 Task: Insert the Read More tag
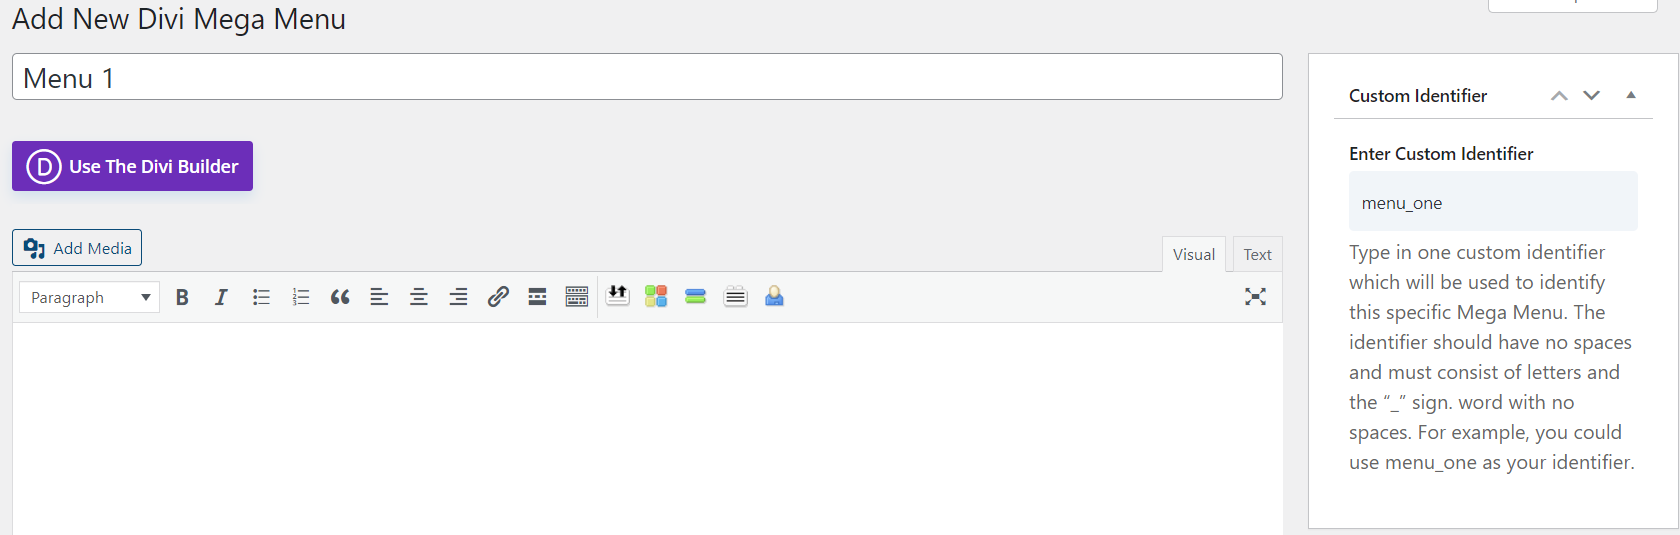click(x=537, y=297)
